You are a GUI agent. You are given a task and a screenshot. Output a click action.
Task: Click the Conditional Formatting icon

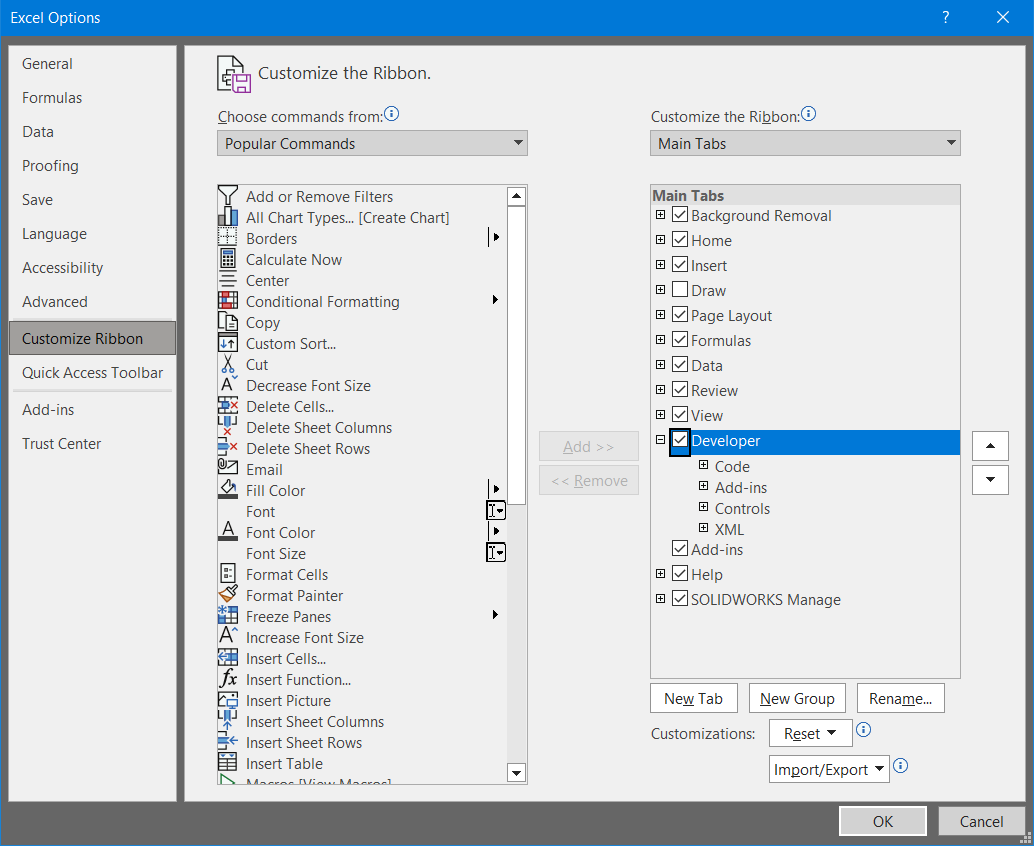point(228,301)
